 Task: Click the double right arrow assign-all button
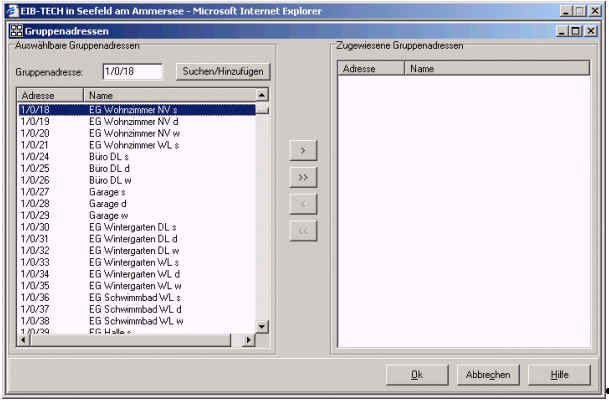(x=303, y=177)
